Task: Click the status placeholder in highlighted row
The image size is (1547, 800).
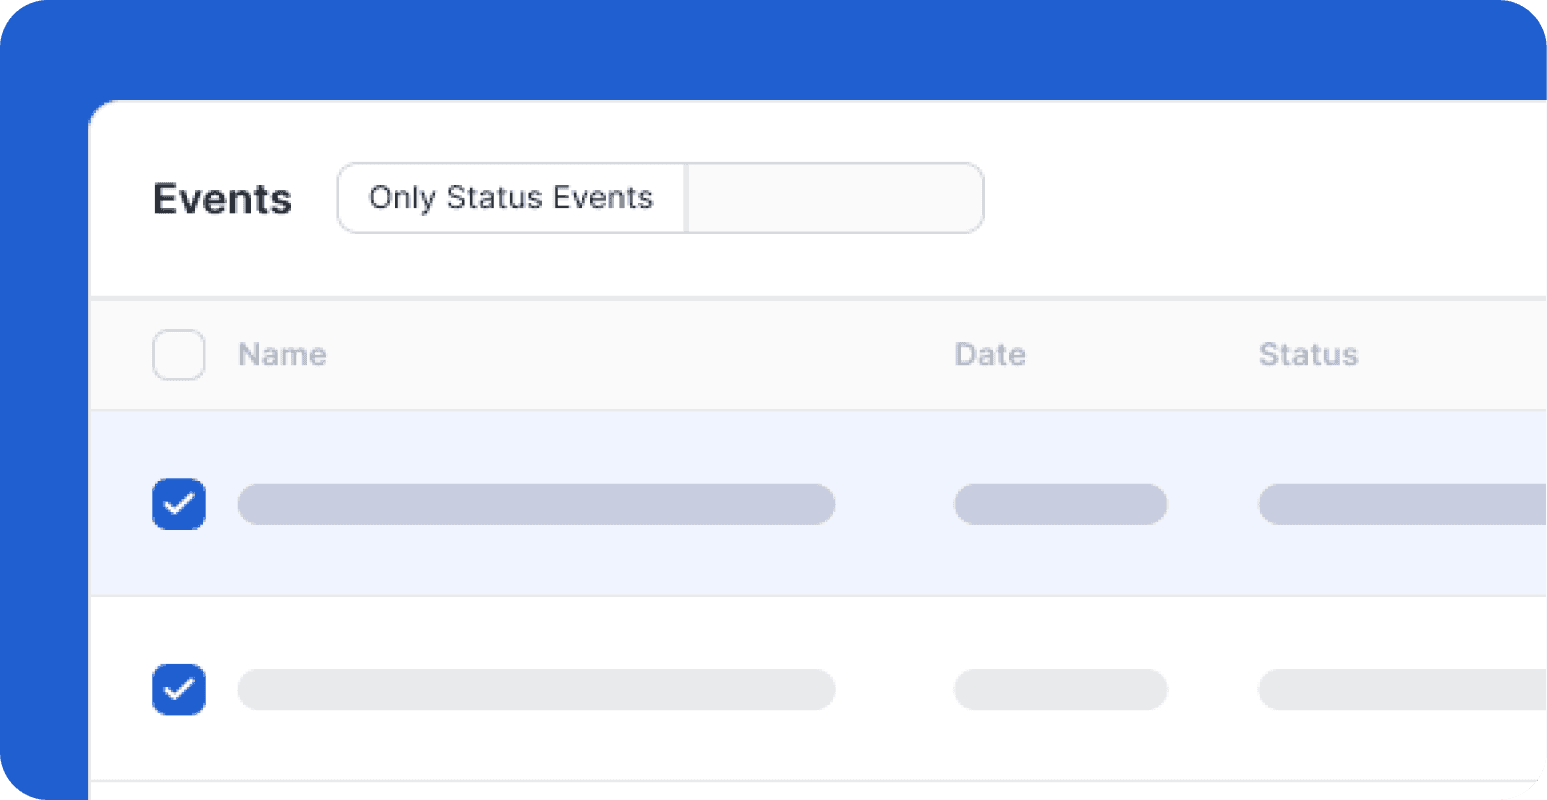Action: coord(1402,504)
